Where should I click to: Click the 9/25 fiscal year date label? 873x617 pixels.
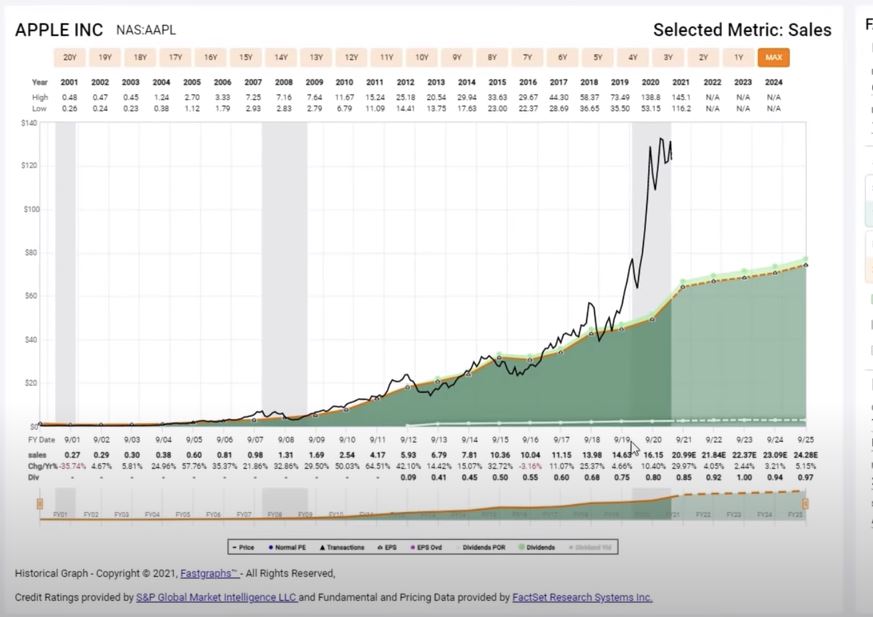point(806,440)
